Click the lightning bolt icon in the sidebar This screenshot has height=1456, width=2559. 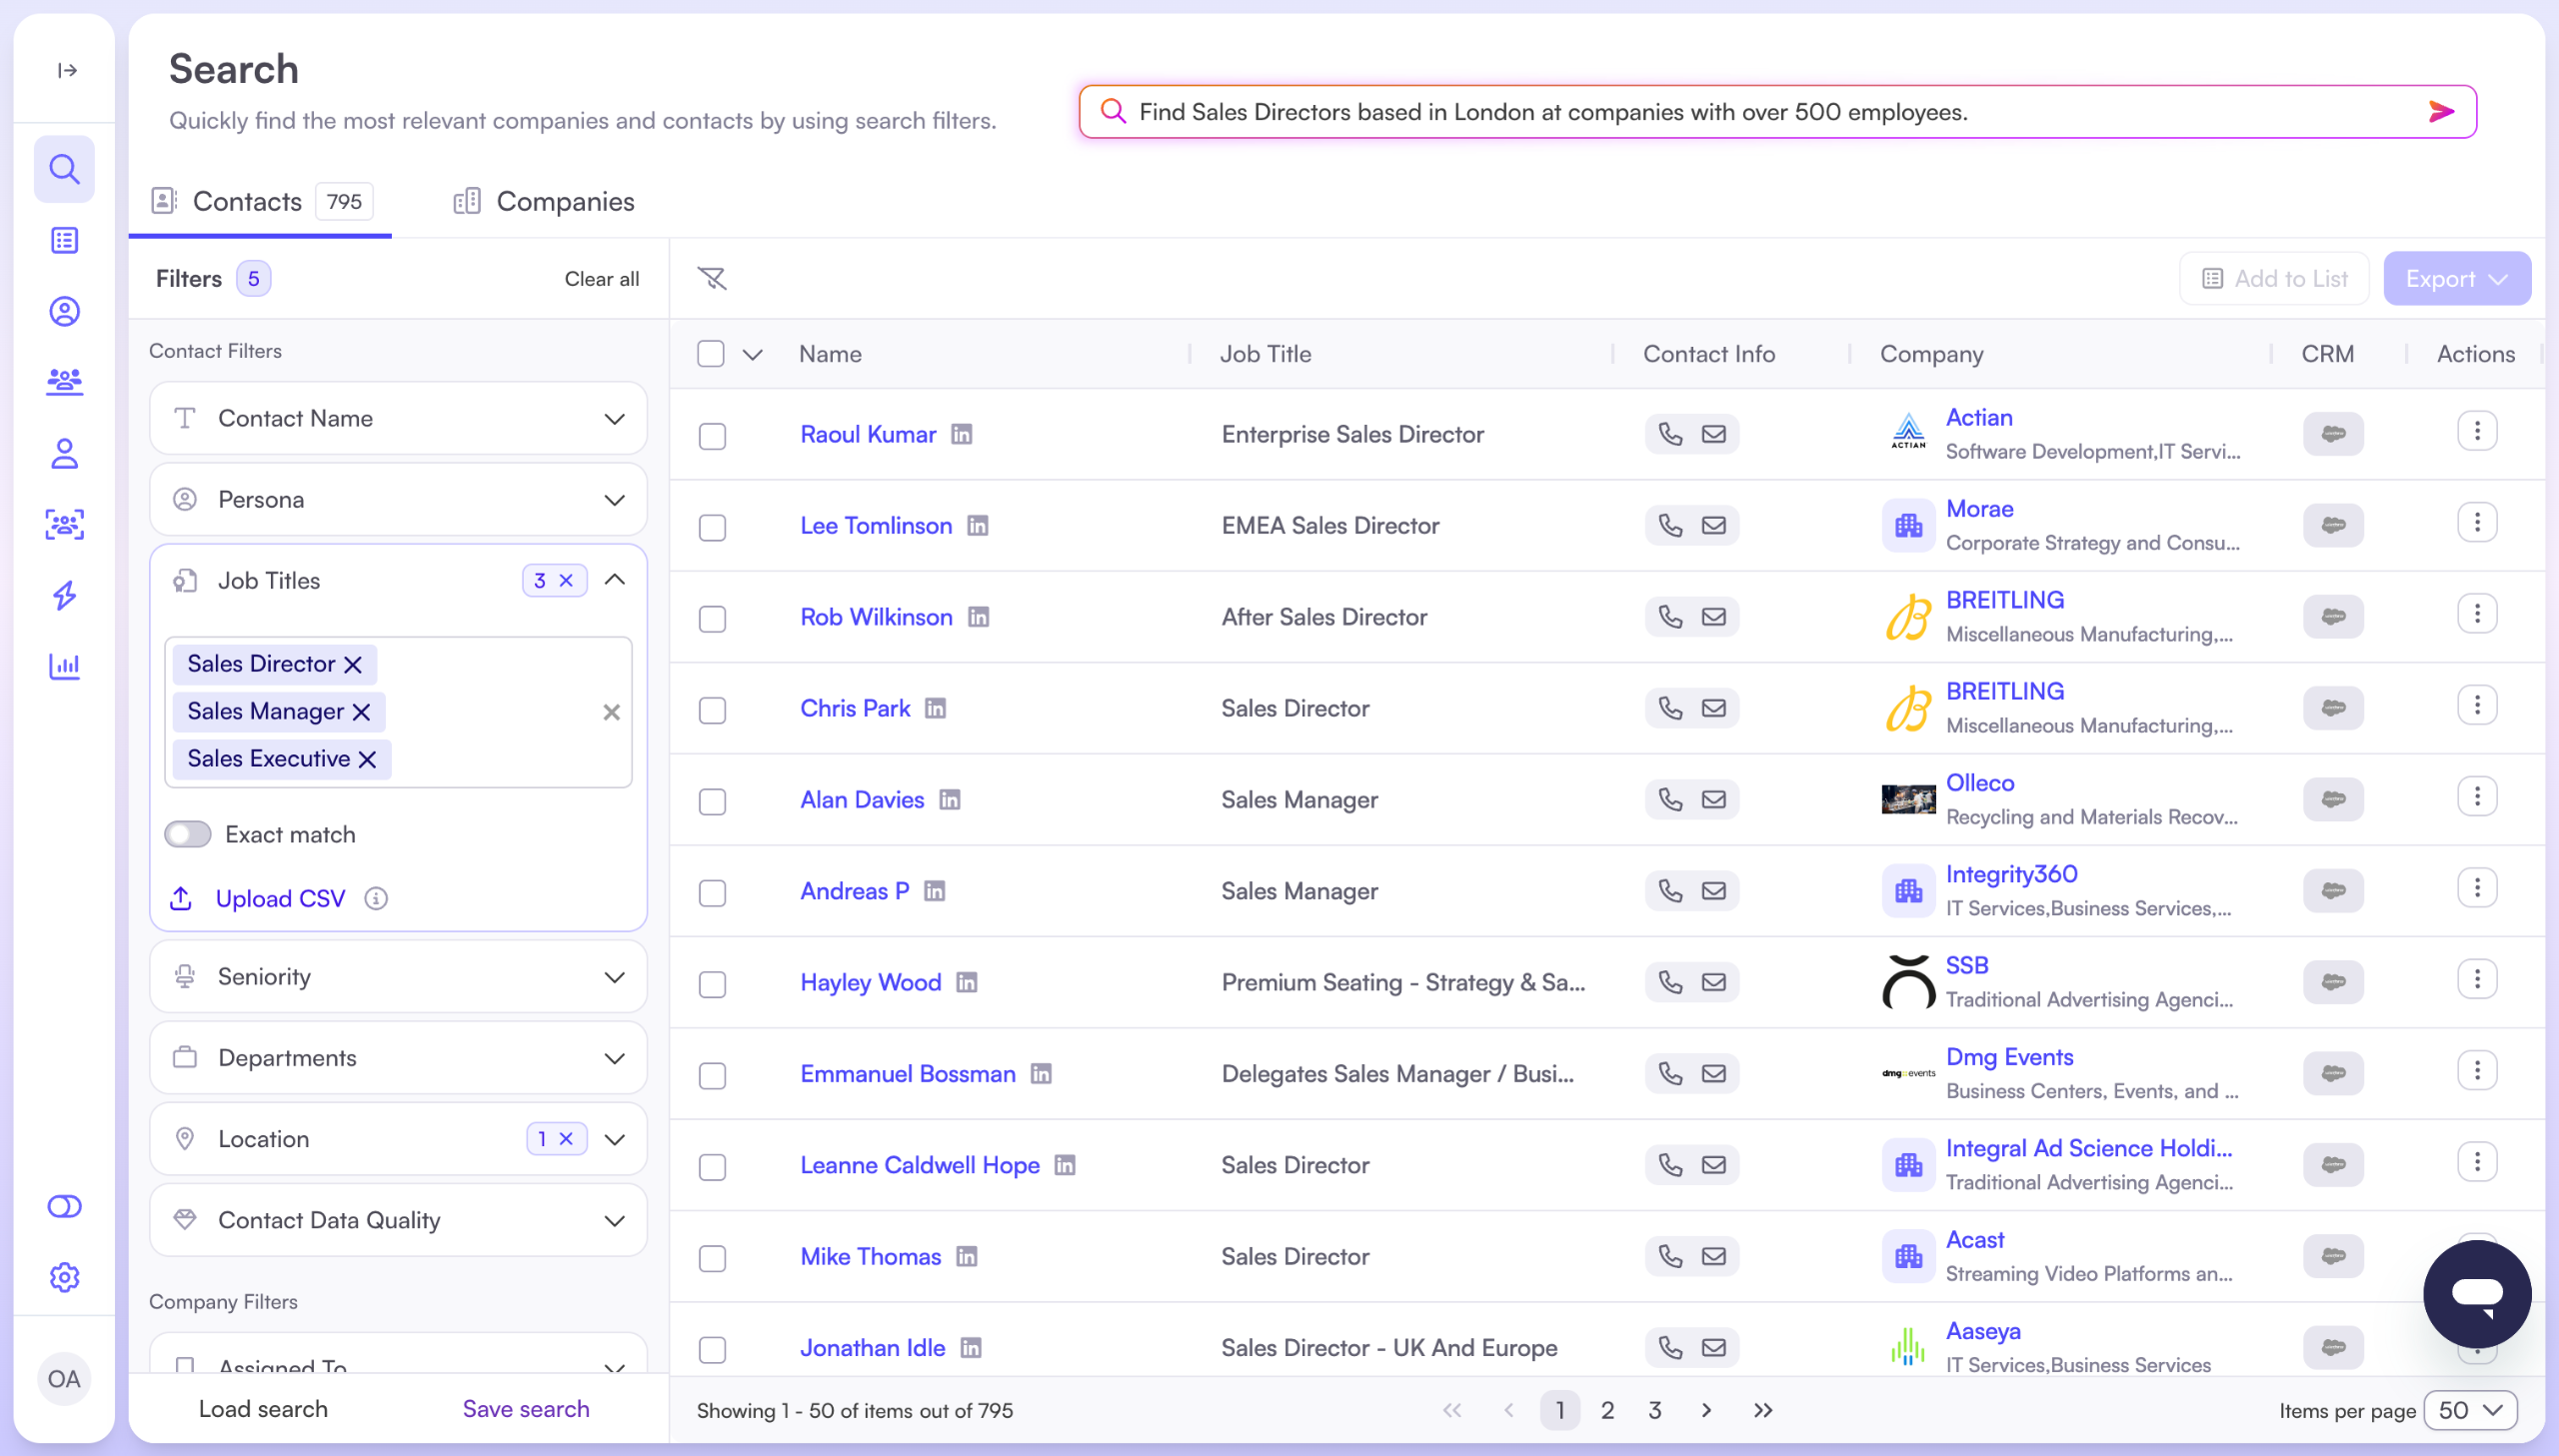(x=64, y=595)
